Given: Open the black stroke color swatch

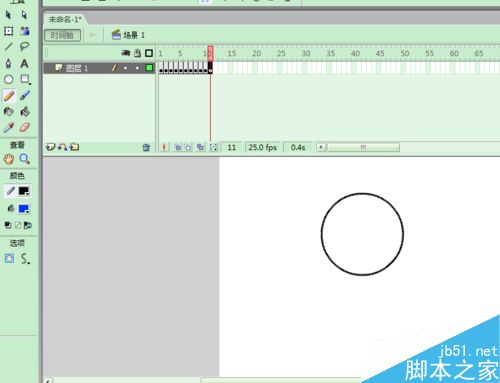Looking at the screenshot, I should [x=24, y=191].
